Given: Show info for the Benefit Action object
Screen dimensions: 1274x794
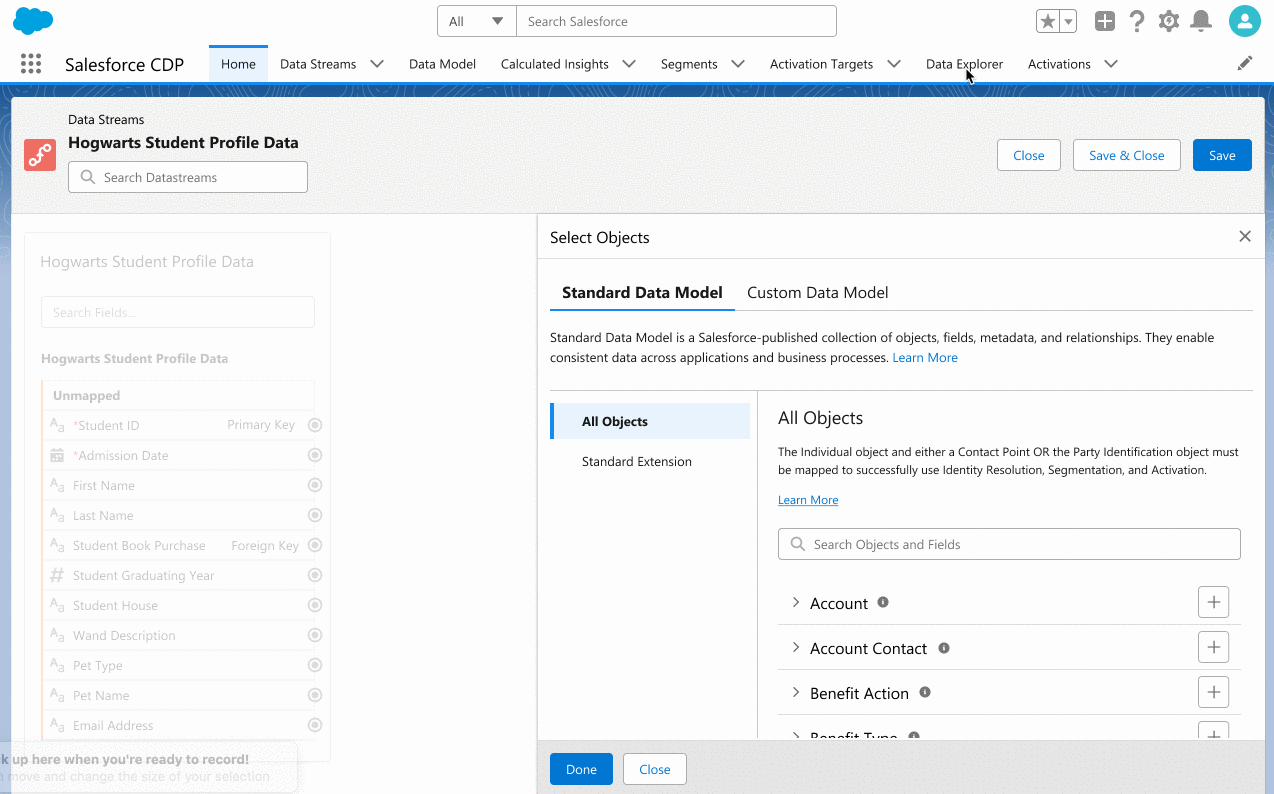Looking at the screenshot, I should pyautogui.click(x=925, y=692).
